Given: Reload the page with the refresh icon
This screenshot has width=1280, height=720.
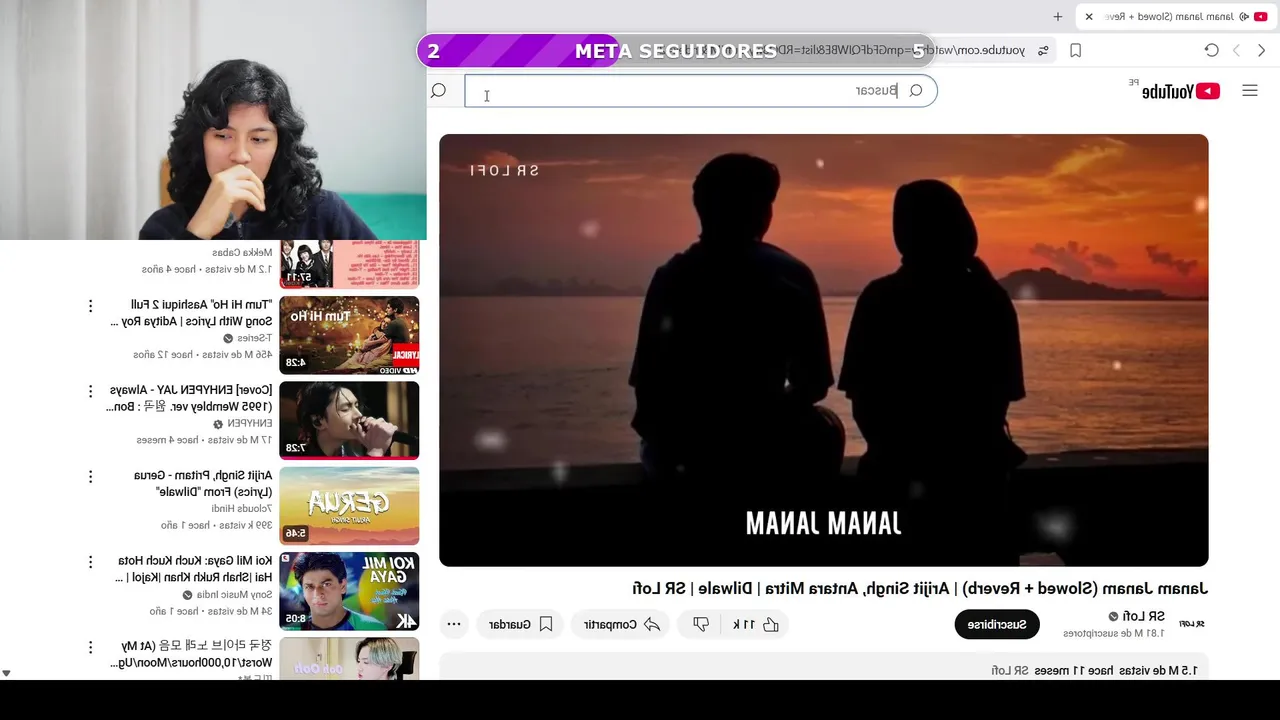Looking at the screenshot, I should point(1211,50).
